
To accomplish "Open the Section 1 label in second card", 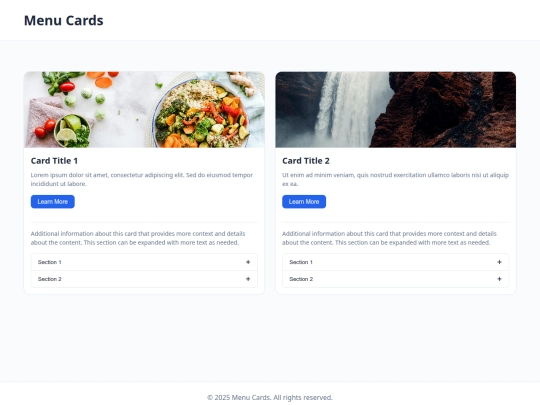I will pyautogui.click(x=301, y=262).
